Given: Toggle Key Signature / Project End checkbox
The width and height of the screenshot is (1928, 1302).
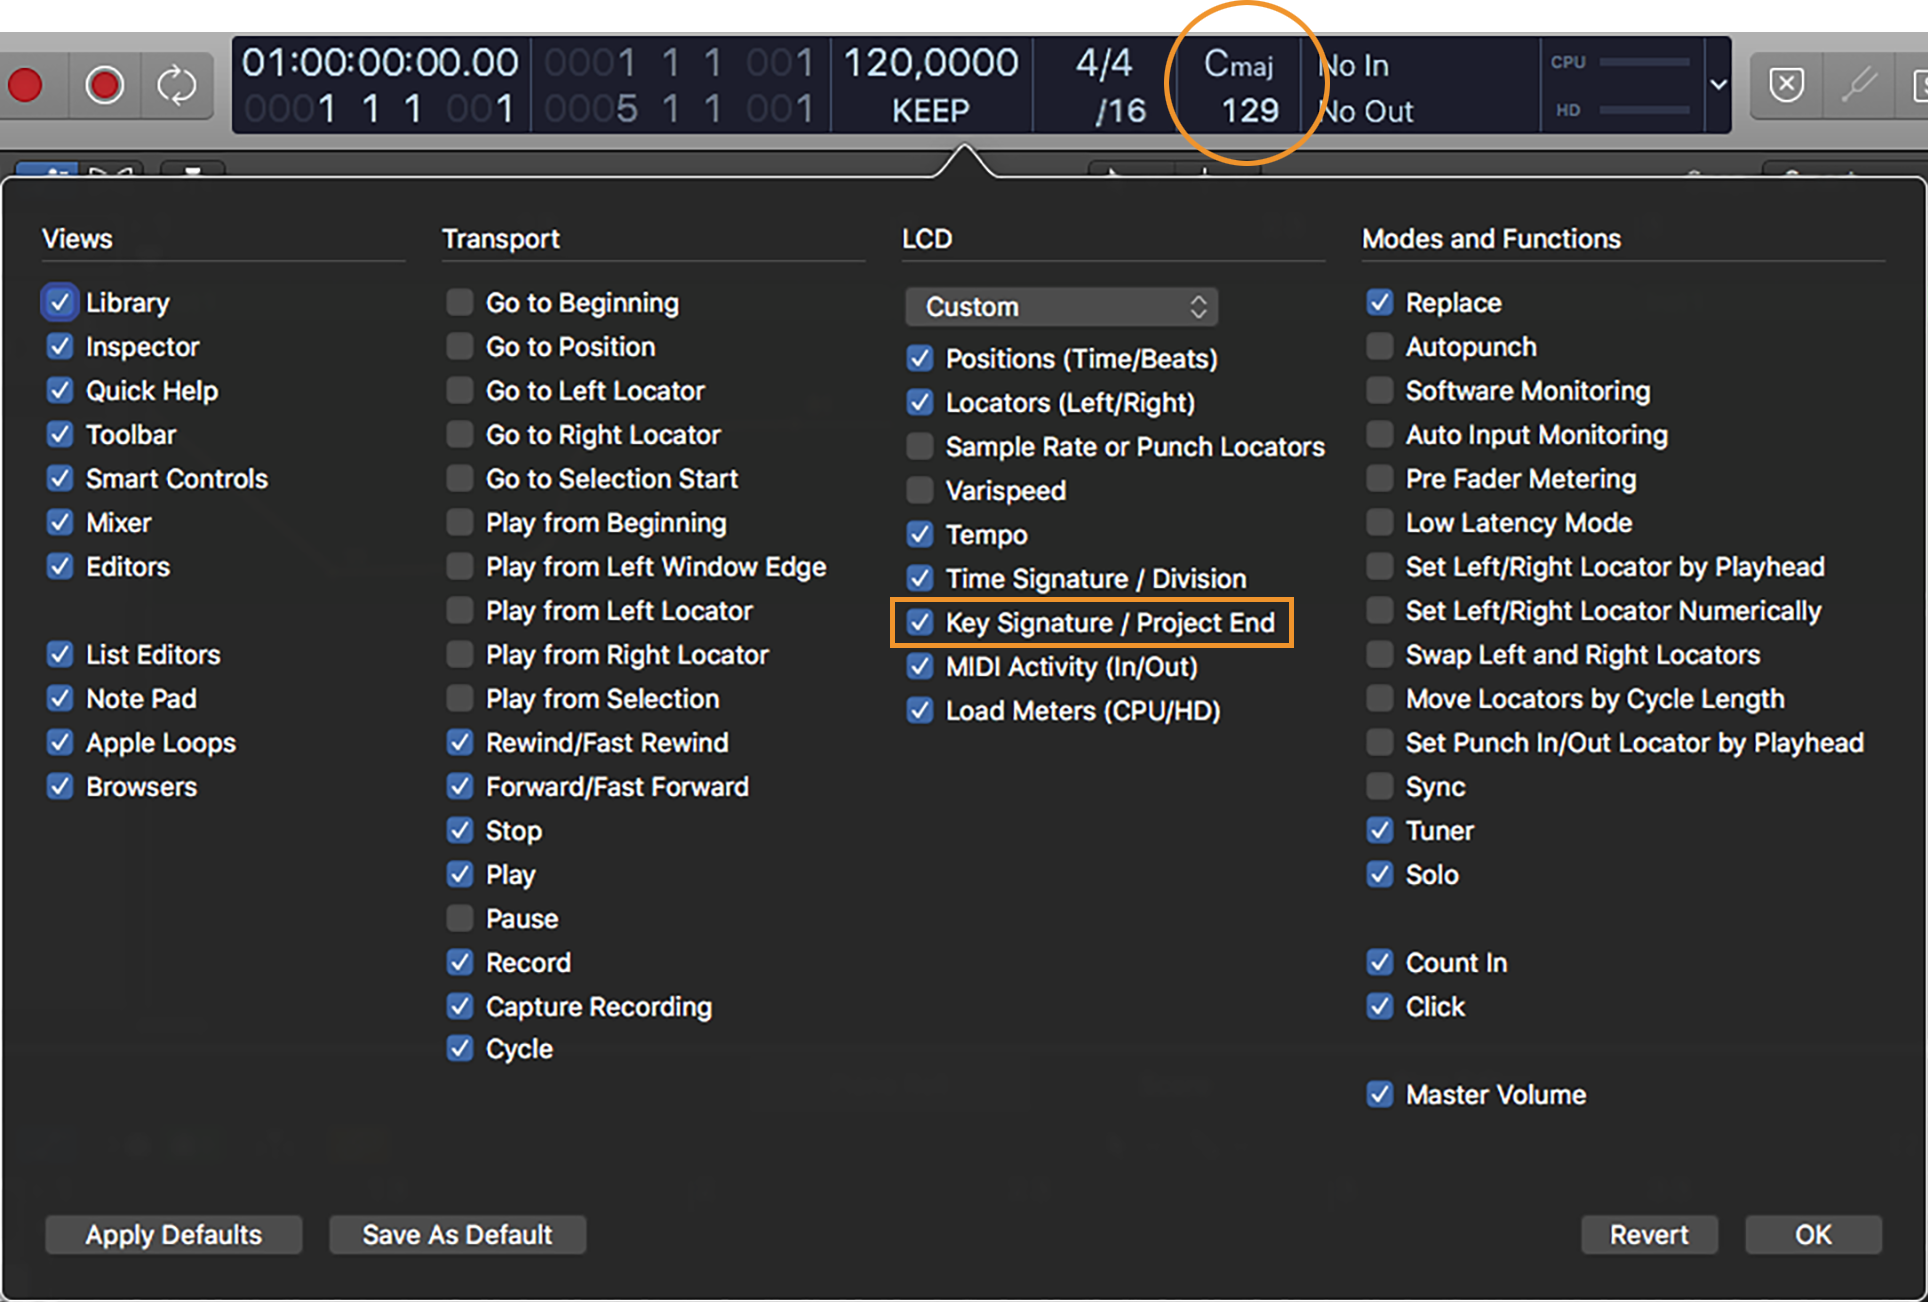Looking at the screenshot, I should pos(920,622).
